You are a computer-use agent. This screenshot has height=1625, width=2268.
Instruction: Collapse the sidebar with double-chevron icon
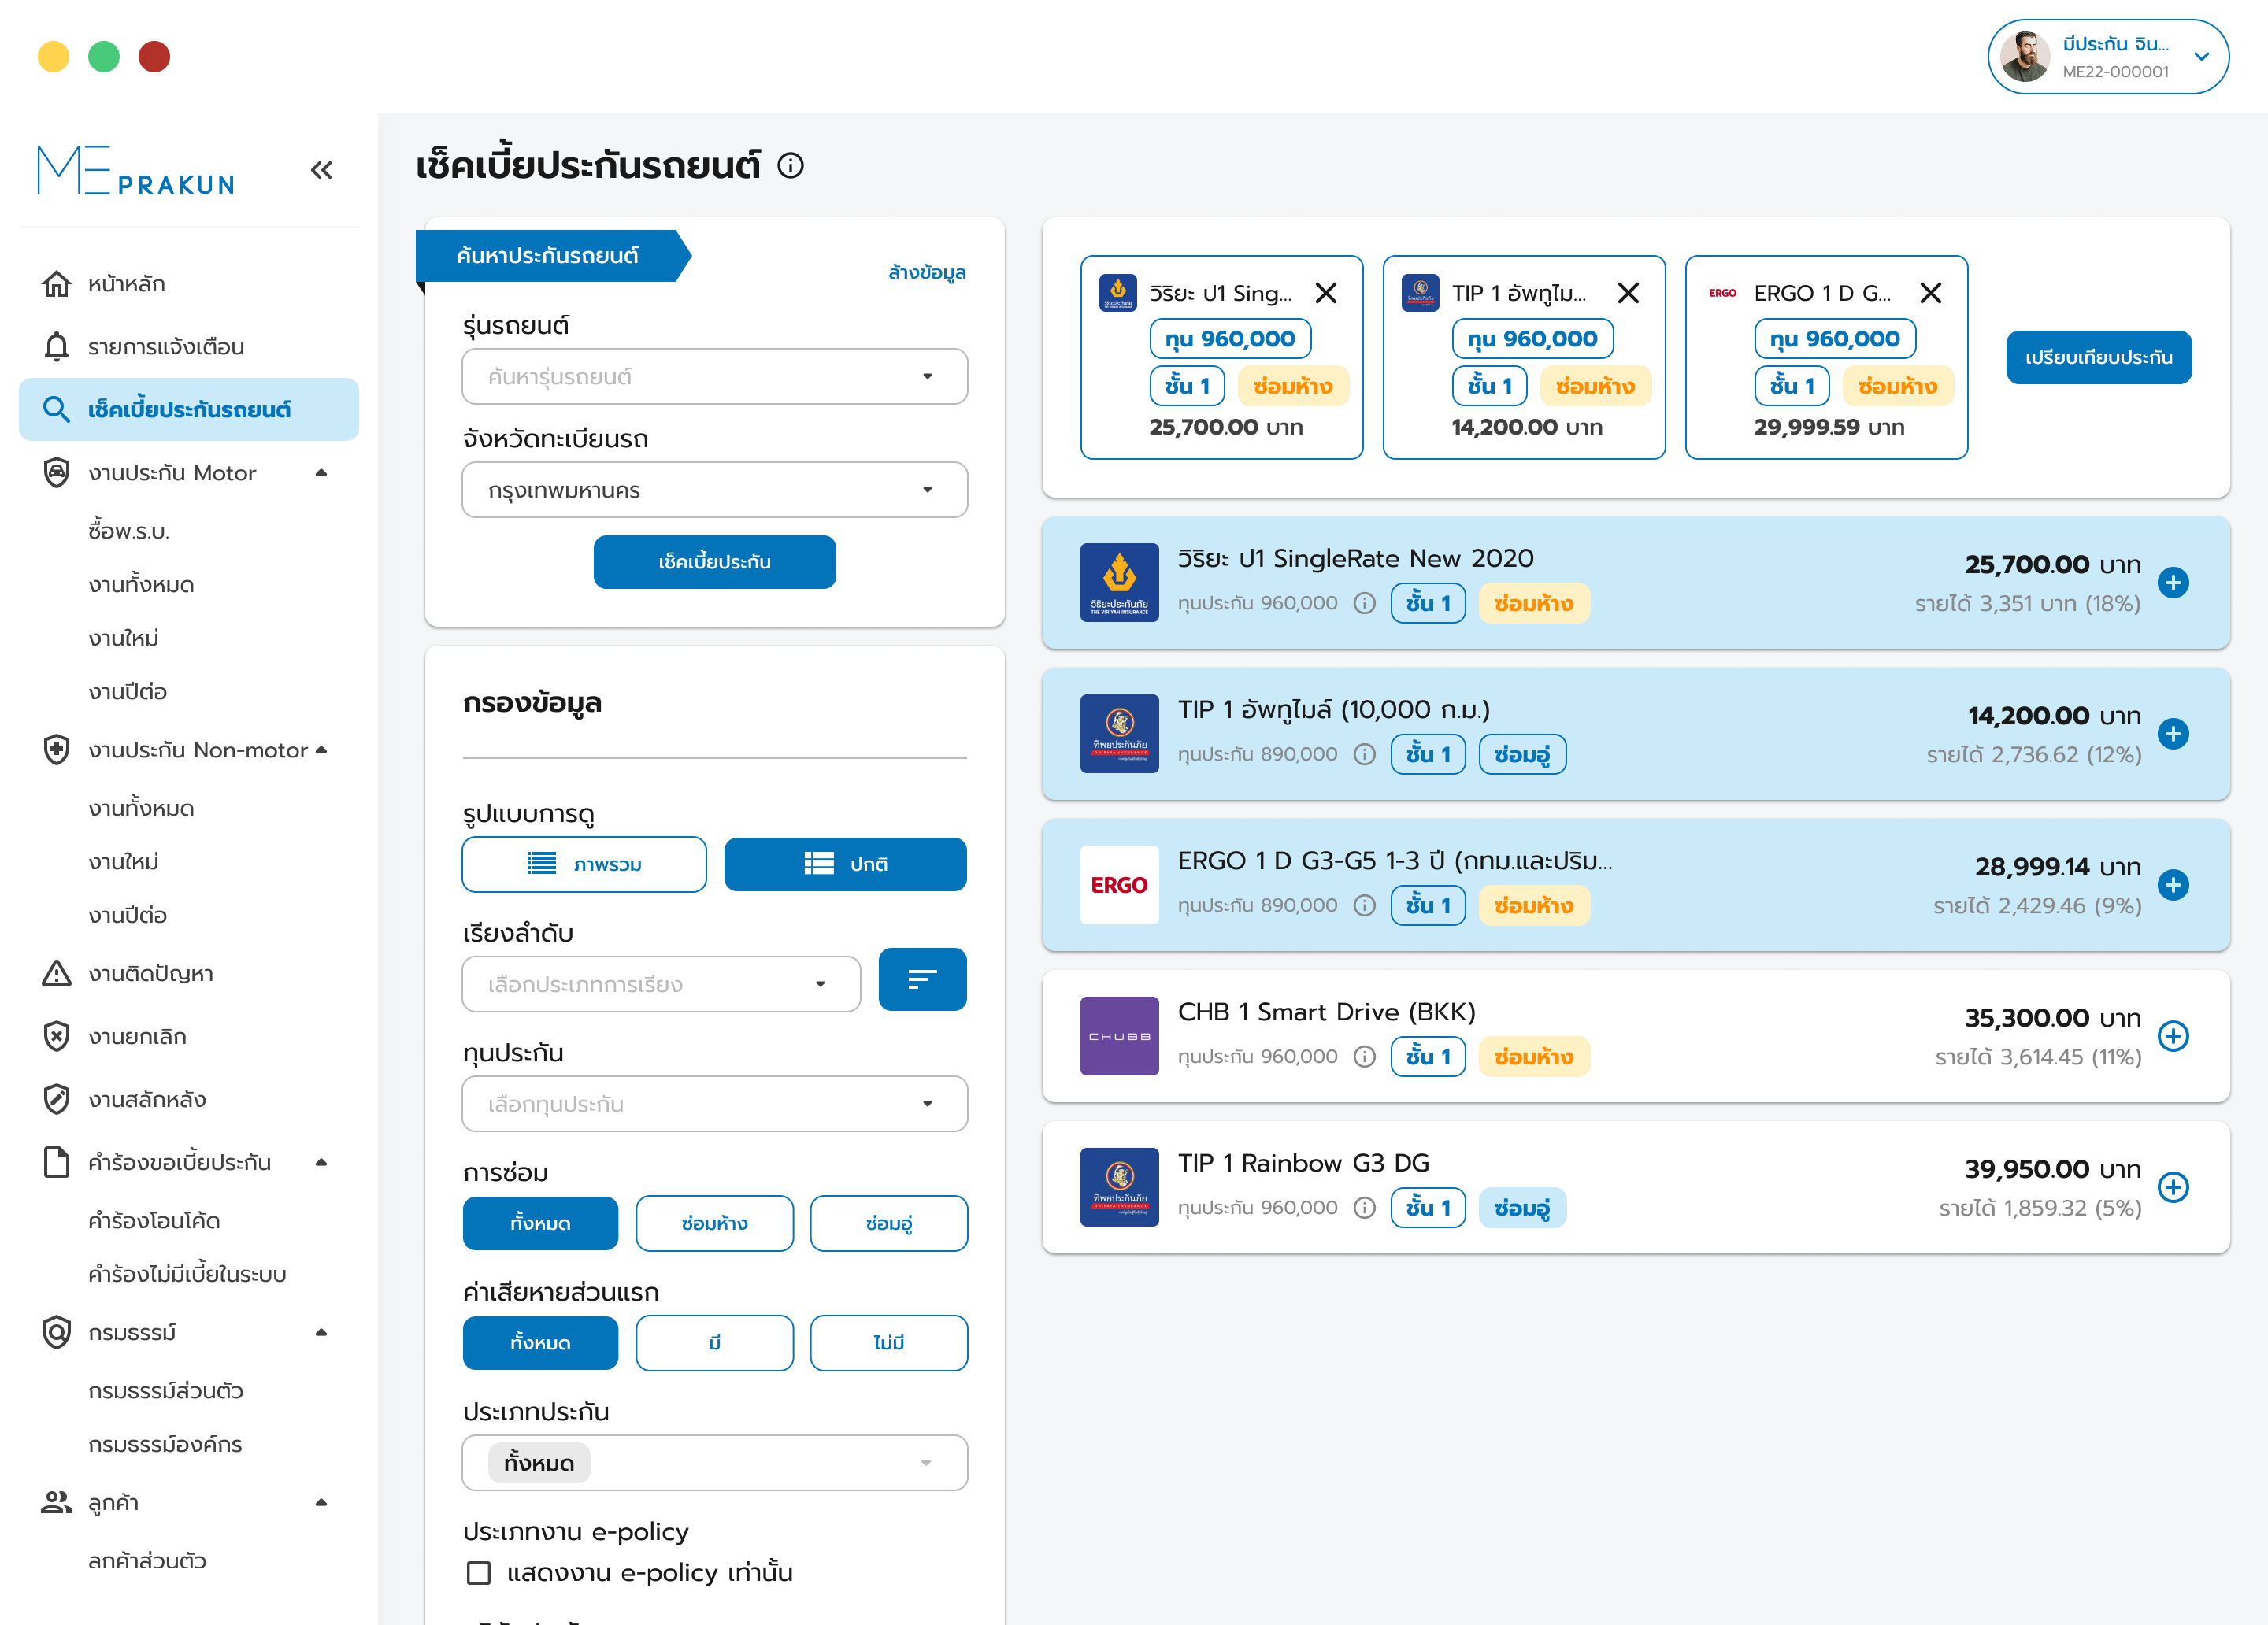[x=321, y=170]
